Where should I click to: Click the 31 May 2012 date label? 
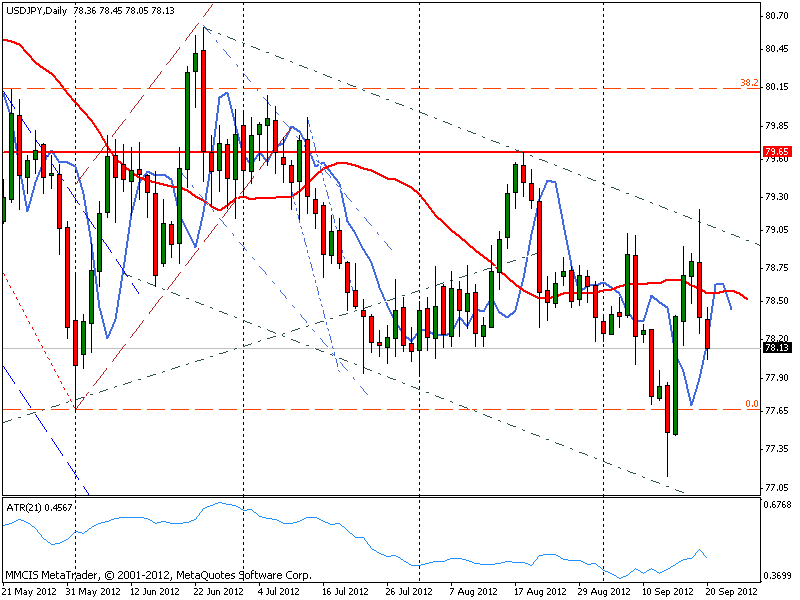pyautogui.click(x=93, y=592)
